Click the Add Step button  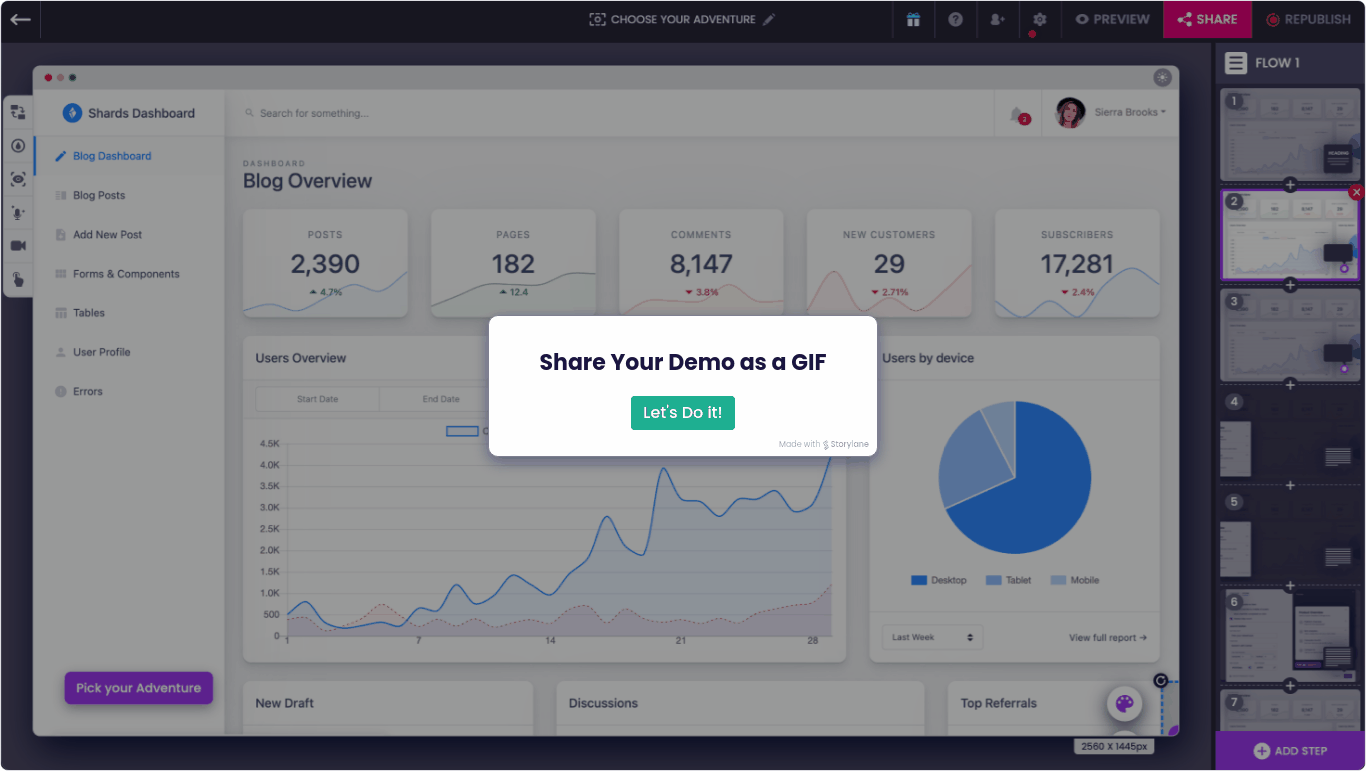[x=1290, y=751]
